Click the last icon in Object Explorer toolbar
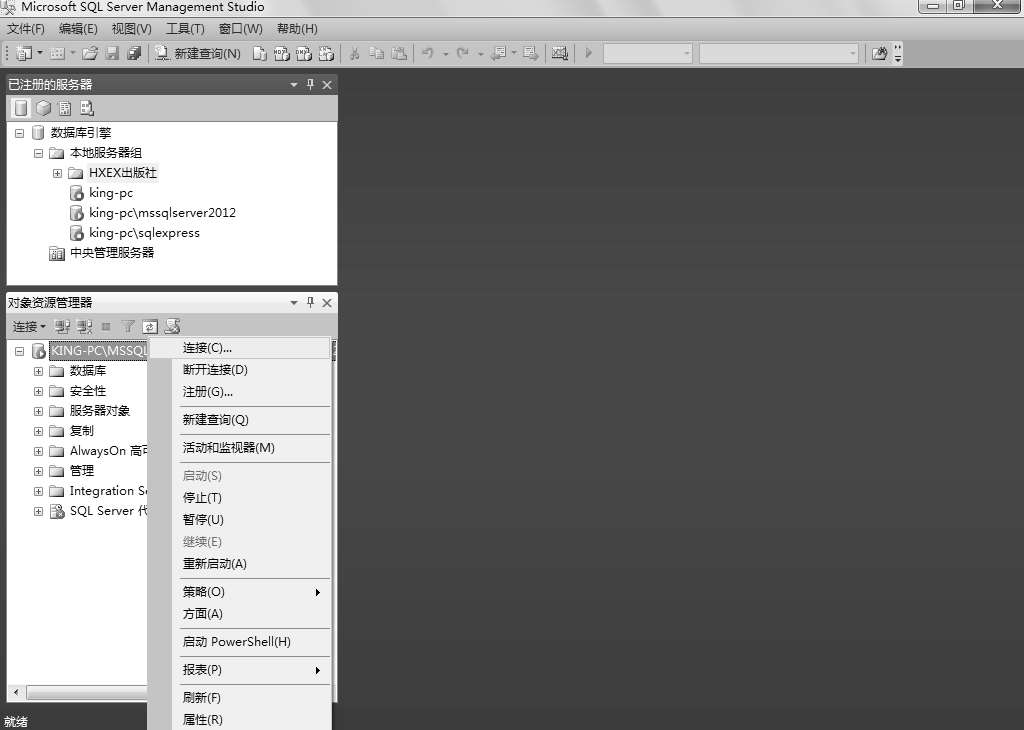This screenshot has width=1024, height=730. point(172,326)
